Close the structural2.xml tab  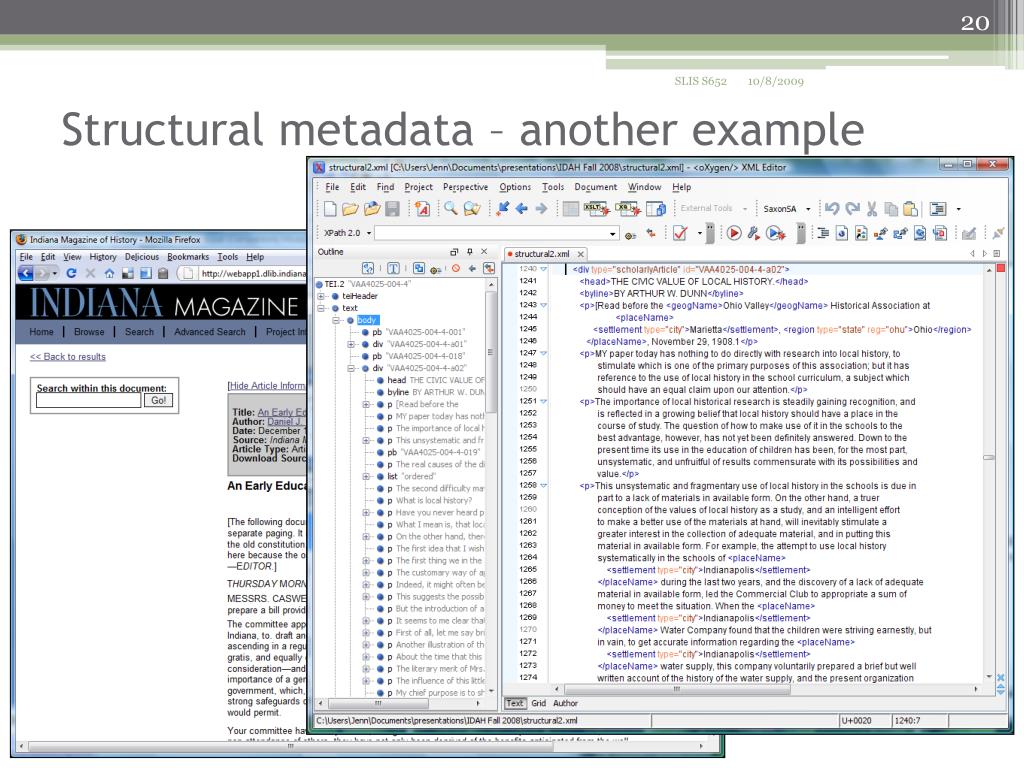coord(581,254)
